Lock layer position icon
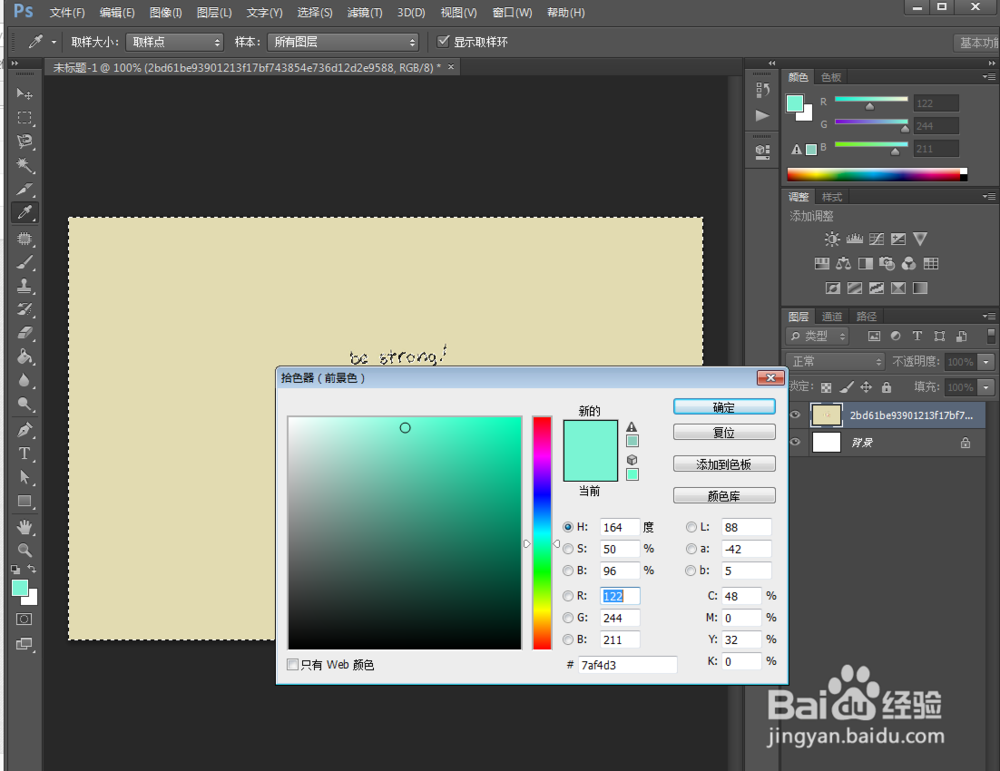Image resolution: width=1000 pixels, height=771 pixels. click(866, 387)
